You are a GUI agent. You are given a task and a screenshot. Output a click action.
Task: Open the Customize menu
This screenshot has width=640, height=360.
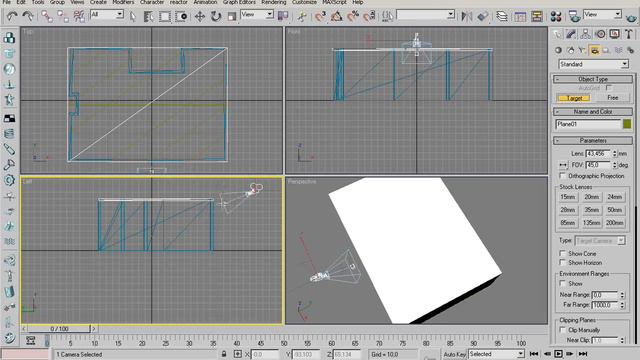304,2
